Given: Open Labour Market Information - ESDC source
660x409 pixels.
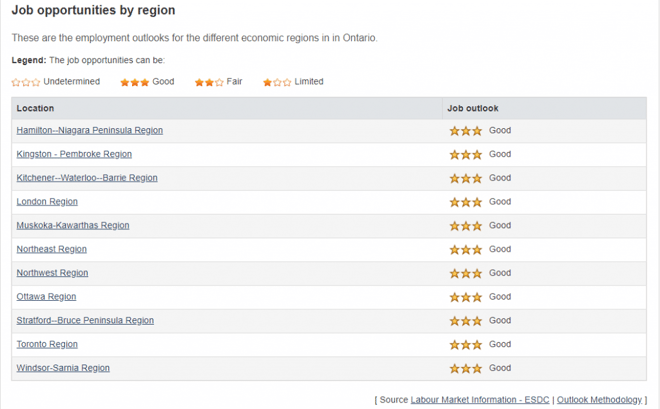Looking at the screenshot, I should 480,400.
